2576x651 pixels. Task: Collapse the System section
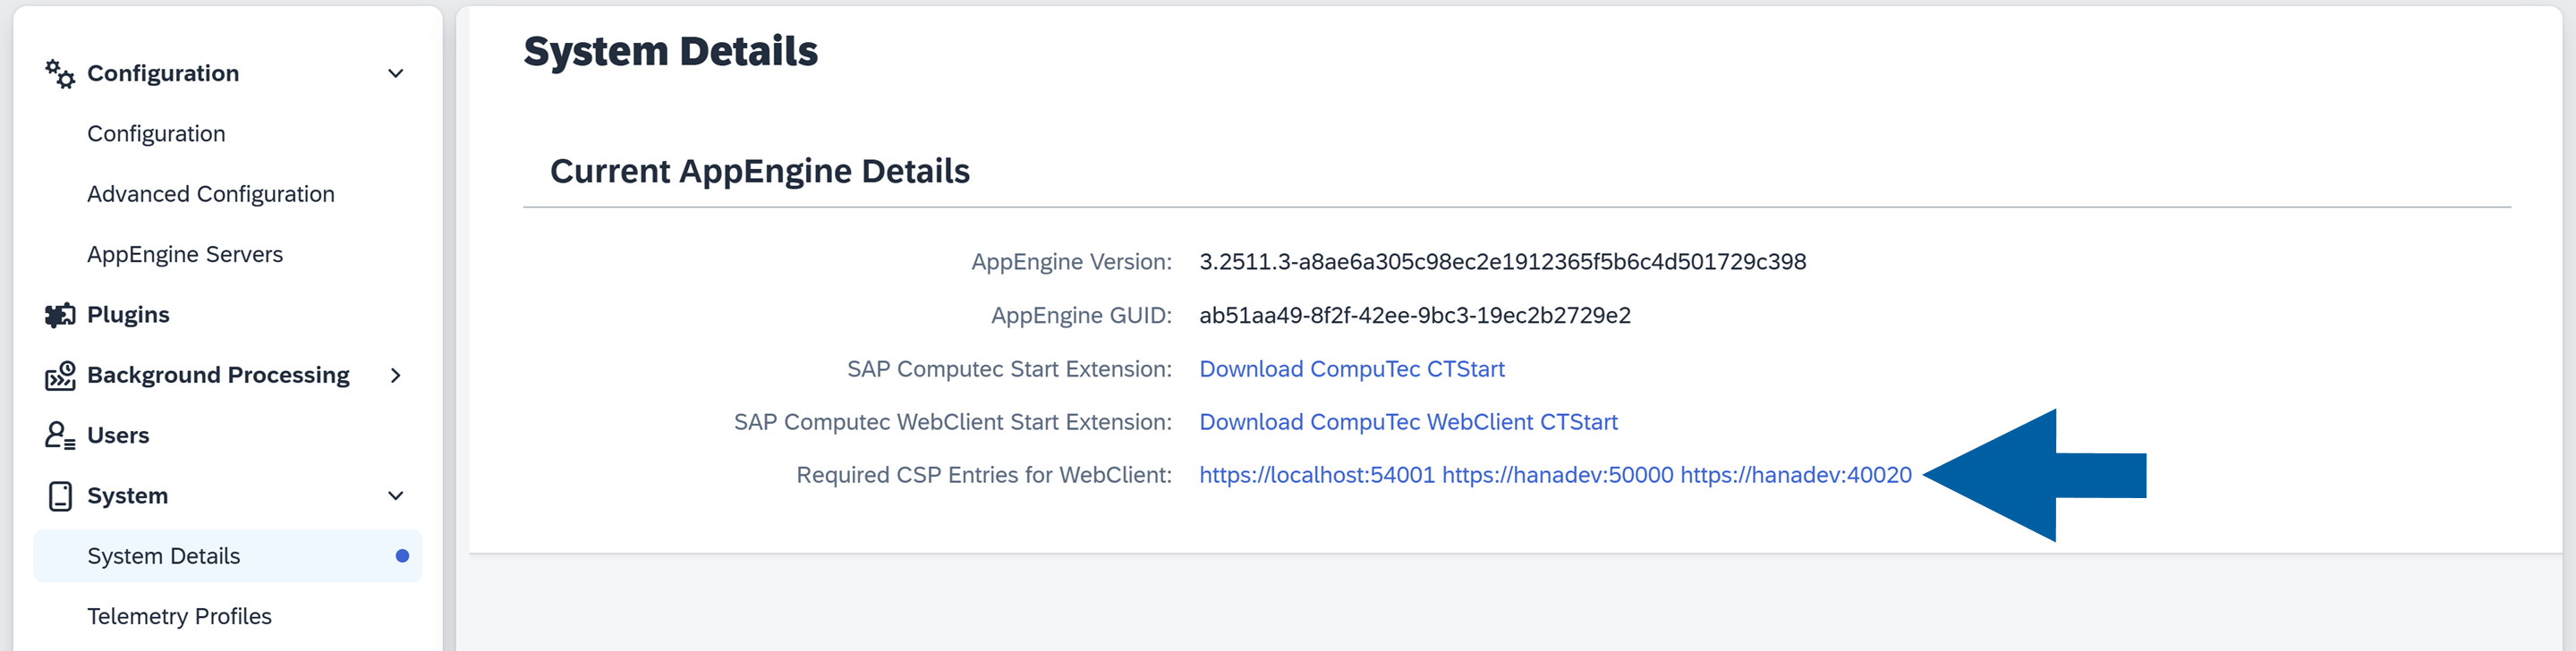click(x=396, y=495)
